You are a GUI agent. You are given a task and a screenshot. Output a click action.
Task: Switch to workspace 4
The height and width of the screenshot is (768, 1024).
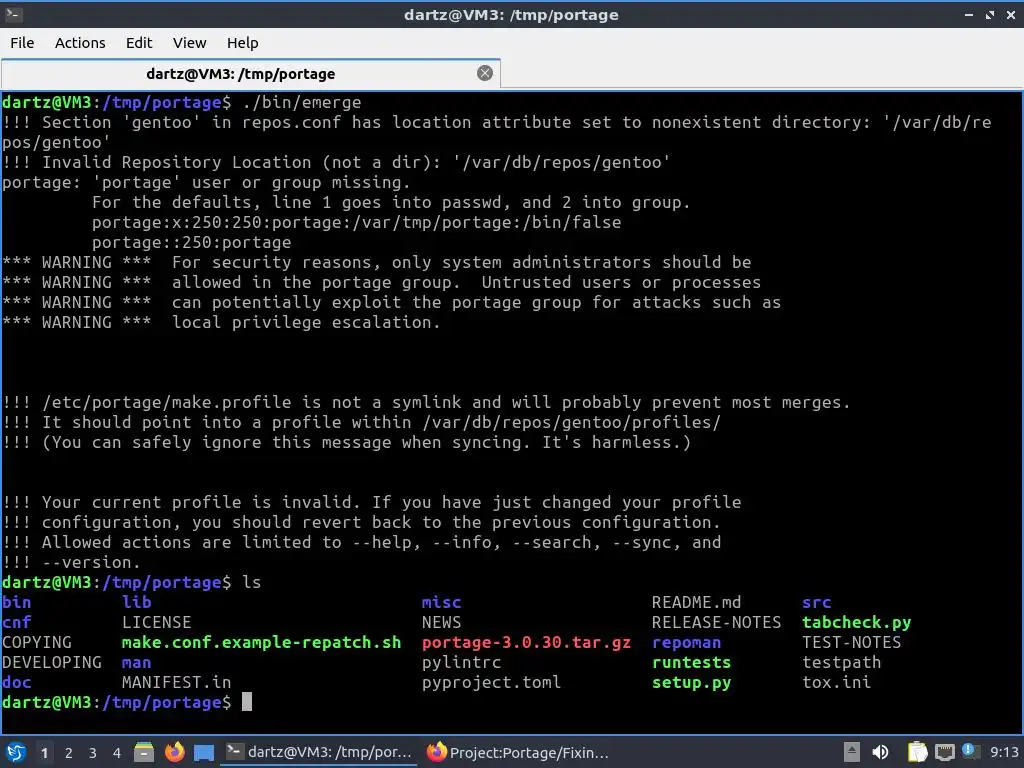coord(117,753)
